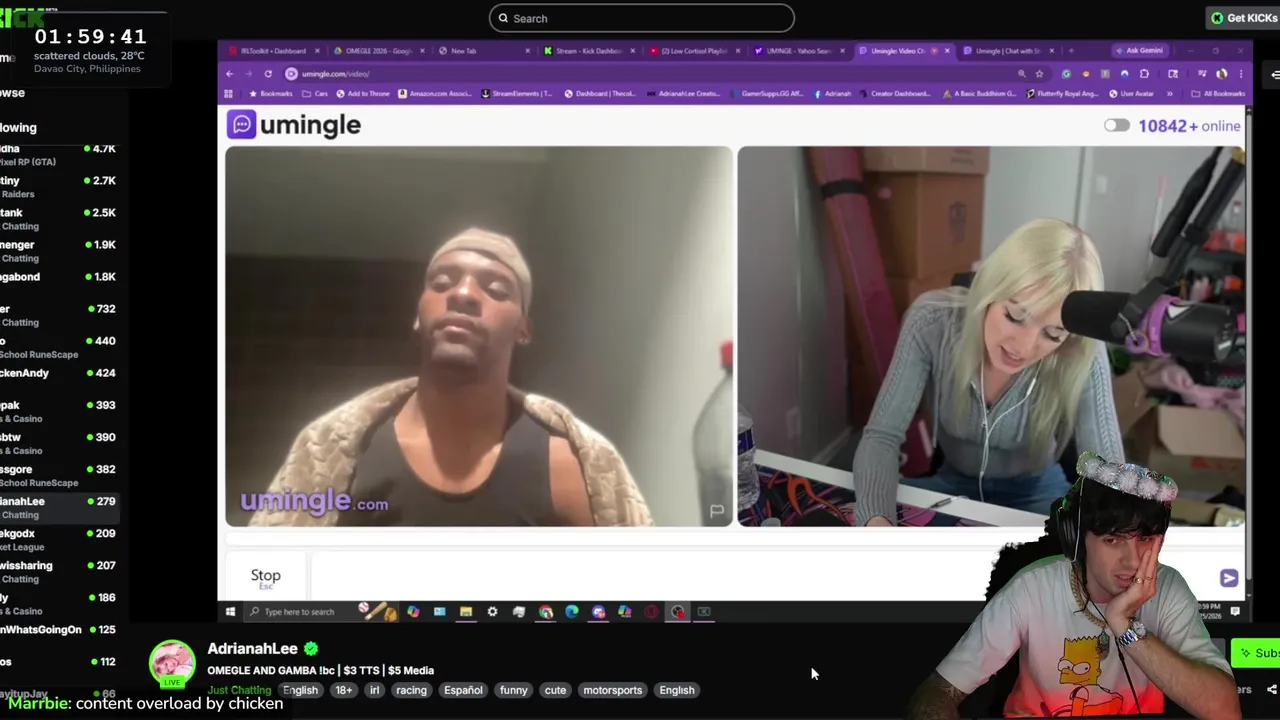Screen dimensions: 1280x720
Task: Open the sidebar channel with 4.7K viewers
Action: pos(60,155)
